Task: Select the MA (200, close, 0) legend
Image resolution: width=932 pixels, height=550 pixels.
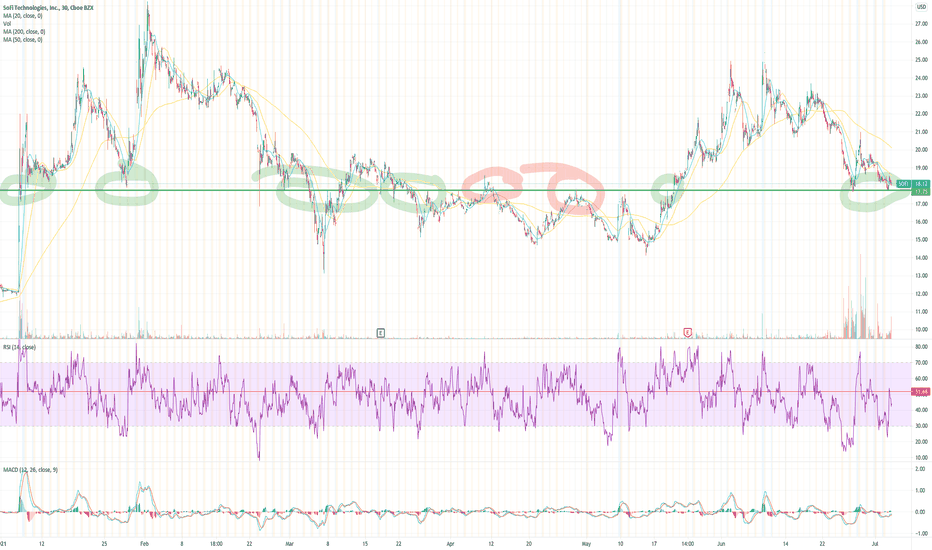Action: [x=24, y=32]
